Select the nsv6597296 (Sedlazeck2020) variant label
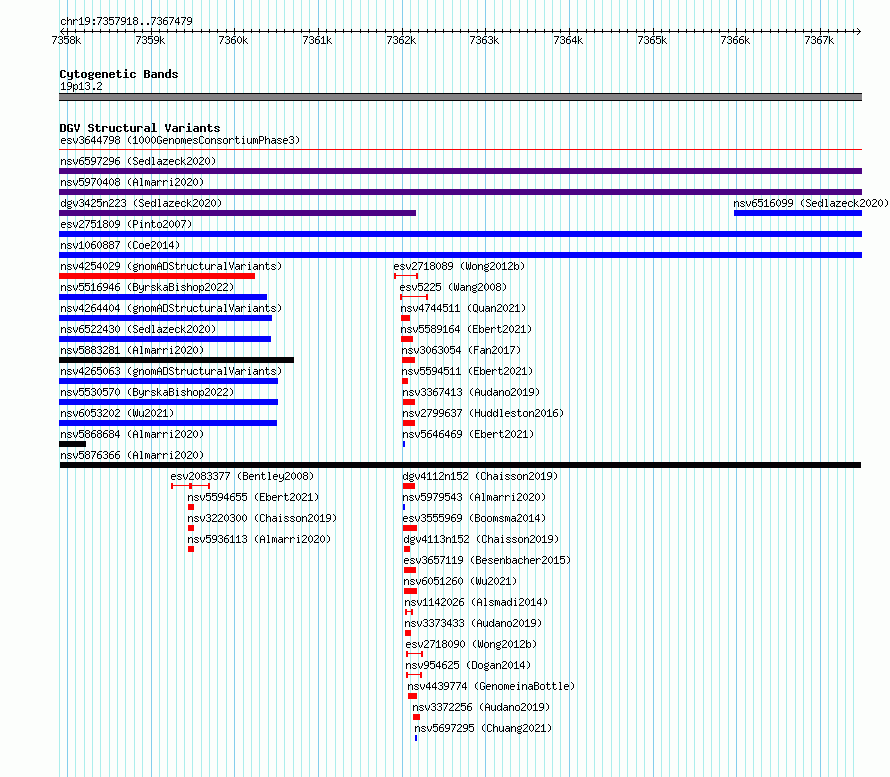890x777 pixels. tap(138, 161)
